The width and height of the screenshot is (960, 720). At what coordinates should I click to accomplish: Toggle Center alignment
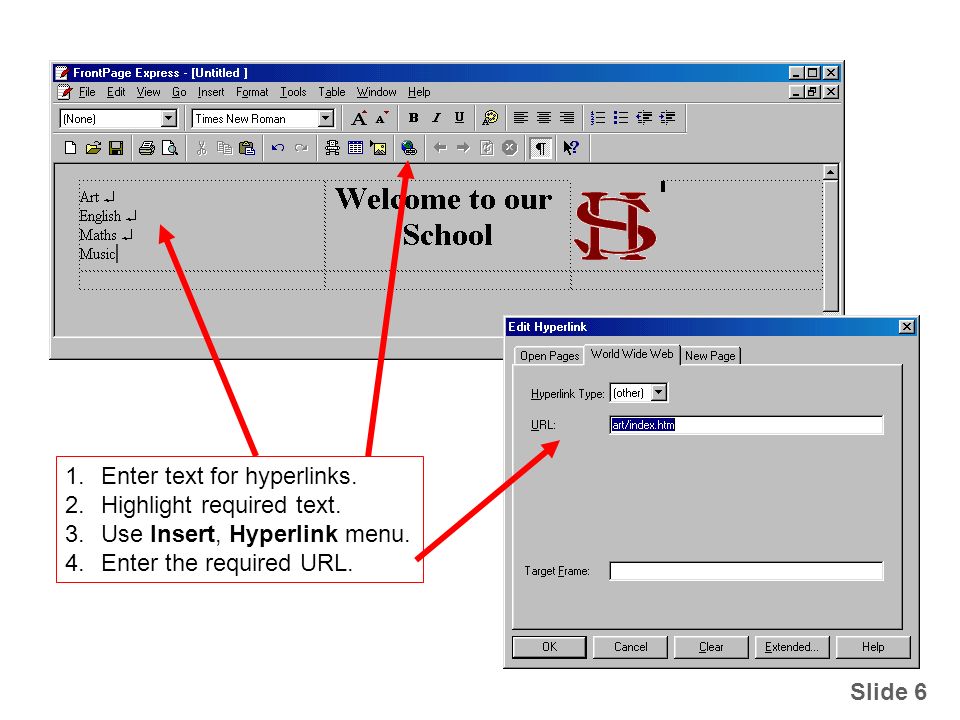pos(544,118)
